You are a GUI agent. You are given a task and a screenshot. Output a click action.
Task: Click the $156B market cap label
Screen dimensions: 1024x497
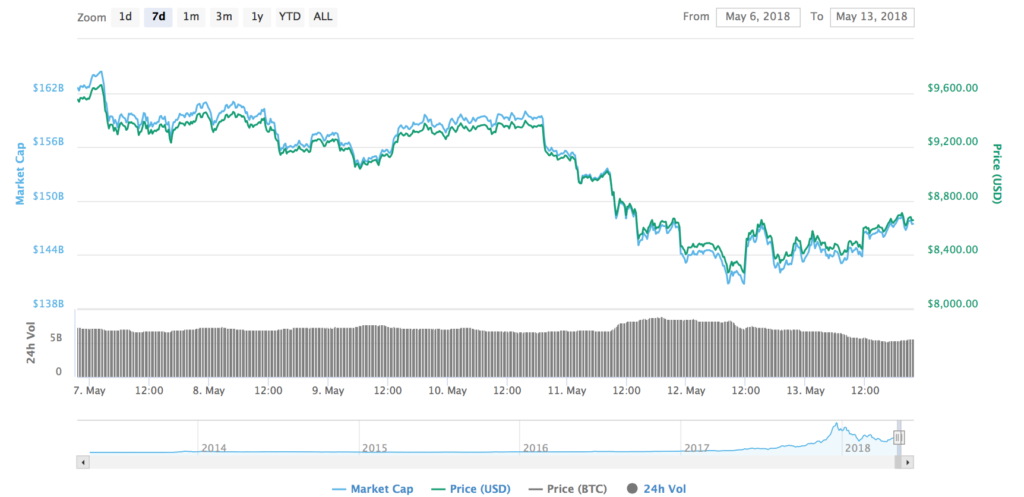(x=50, y=142)
